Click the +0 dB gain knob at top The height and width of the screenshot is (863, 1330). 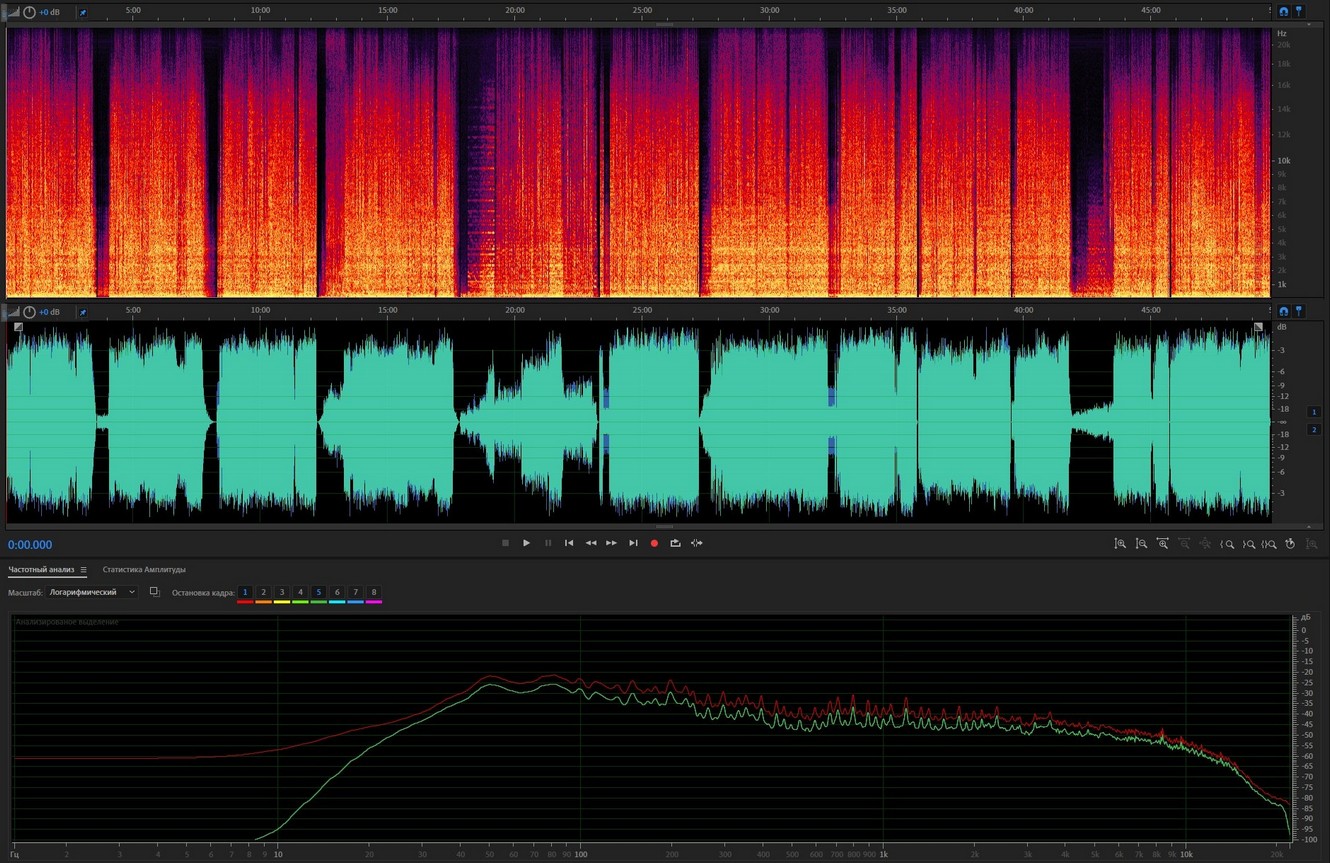click(x=29, y=12)
